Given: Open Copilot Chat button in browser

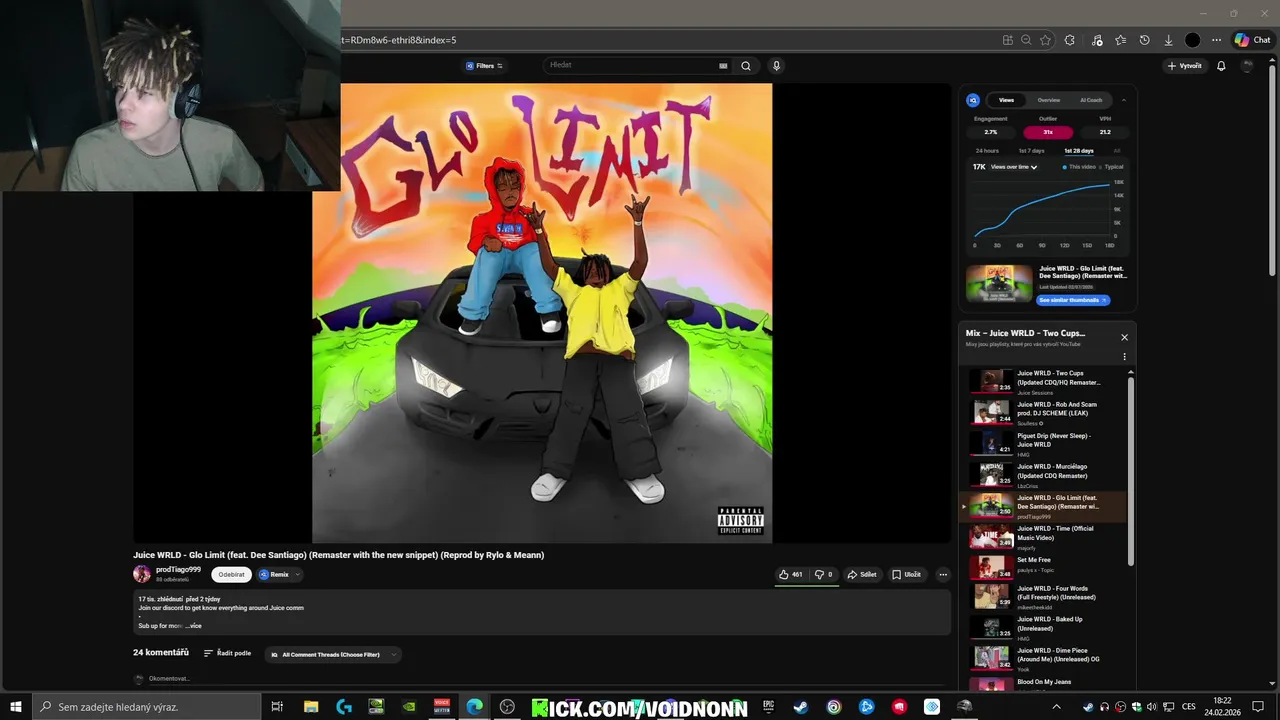Looking at the screenshot, I should coord(1252,40).
